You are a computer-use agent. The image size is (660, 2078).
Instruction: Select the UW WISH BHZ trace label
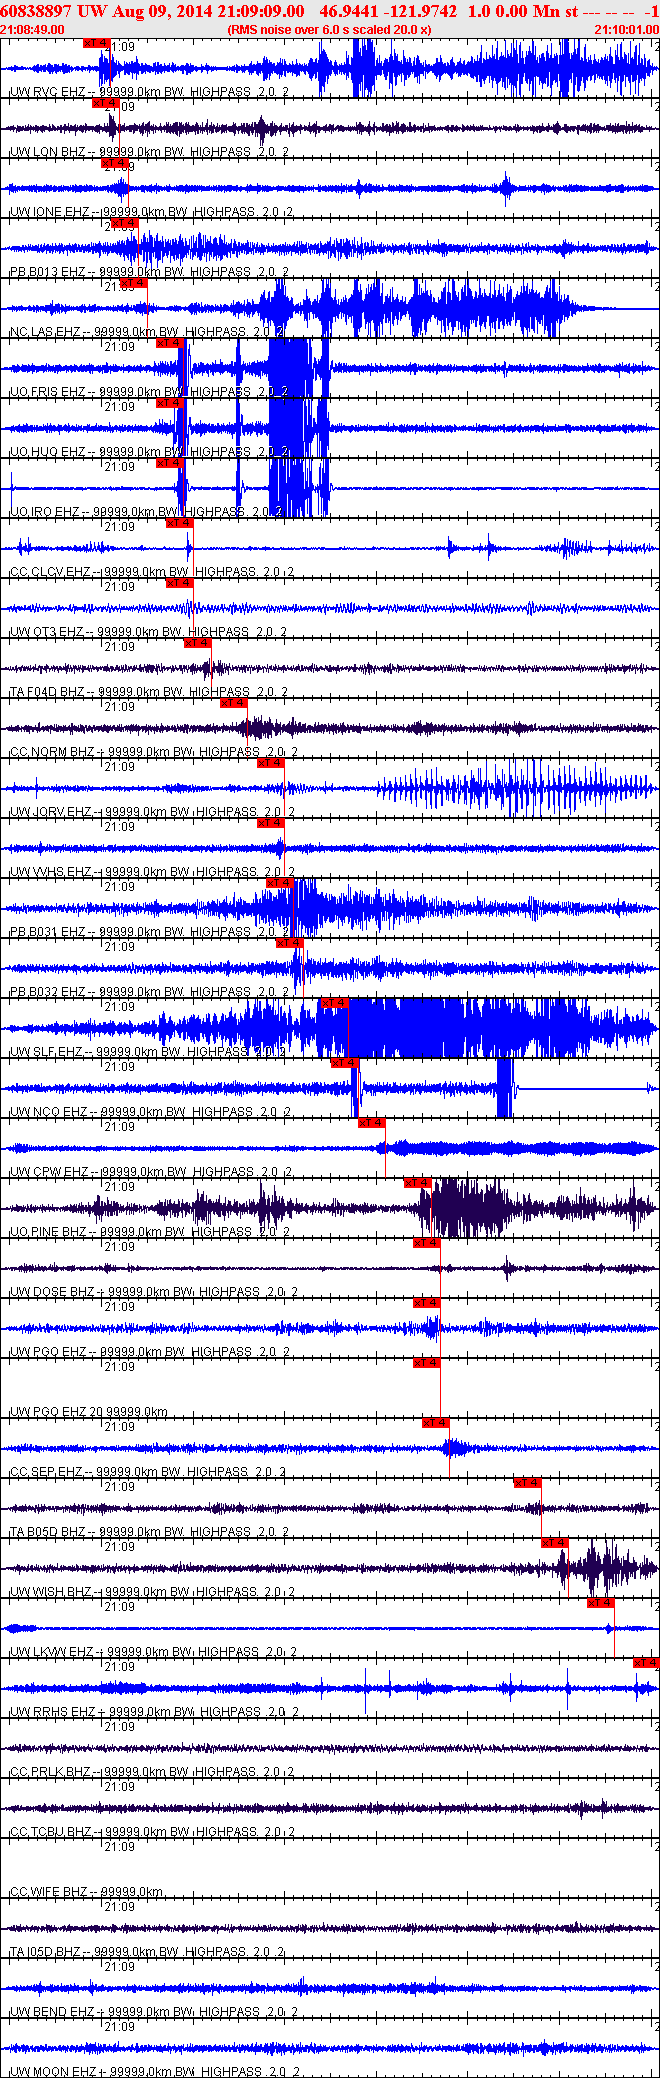153,1592
